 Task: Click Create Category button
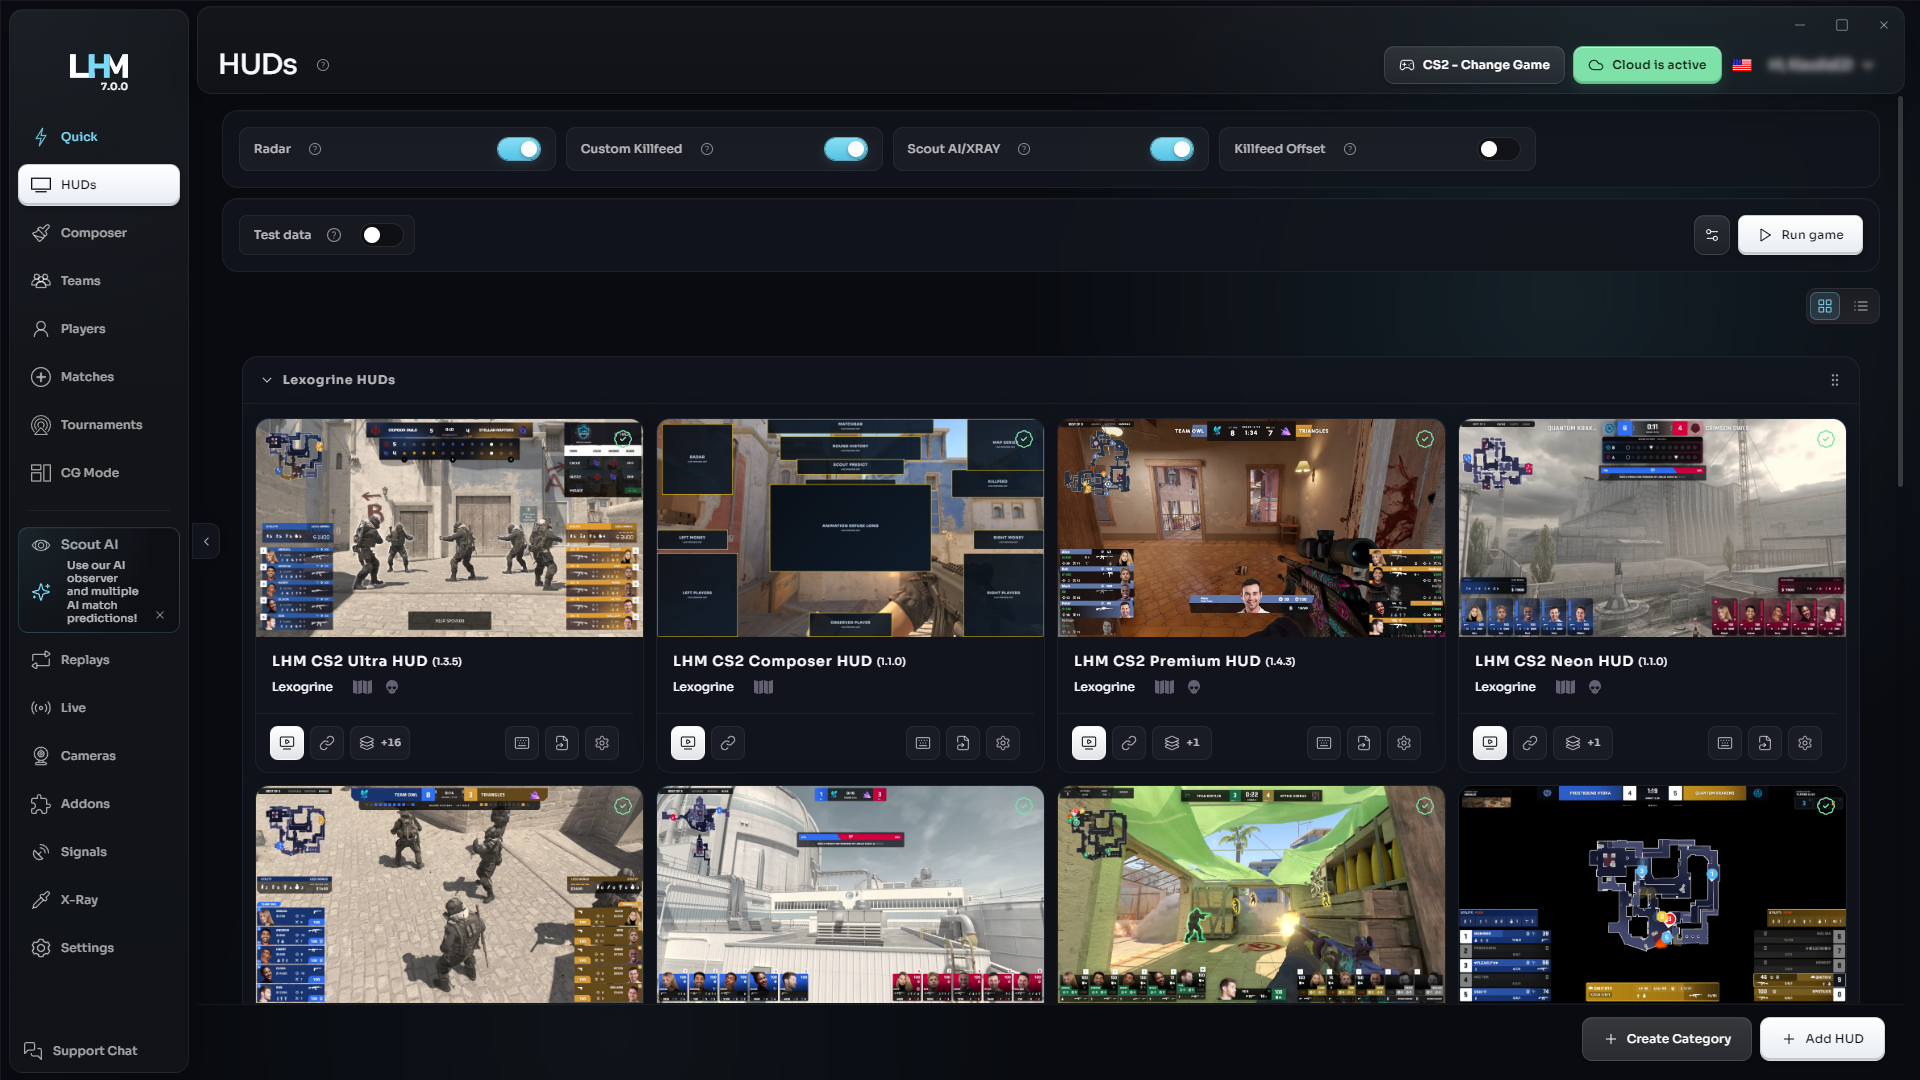pos(1667,1039)
